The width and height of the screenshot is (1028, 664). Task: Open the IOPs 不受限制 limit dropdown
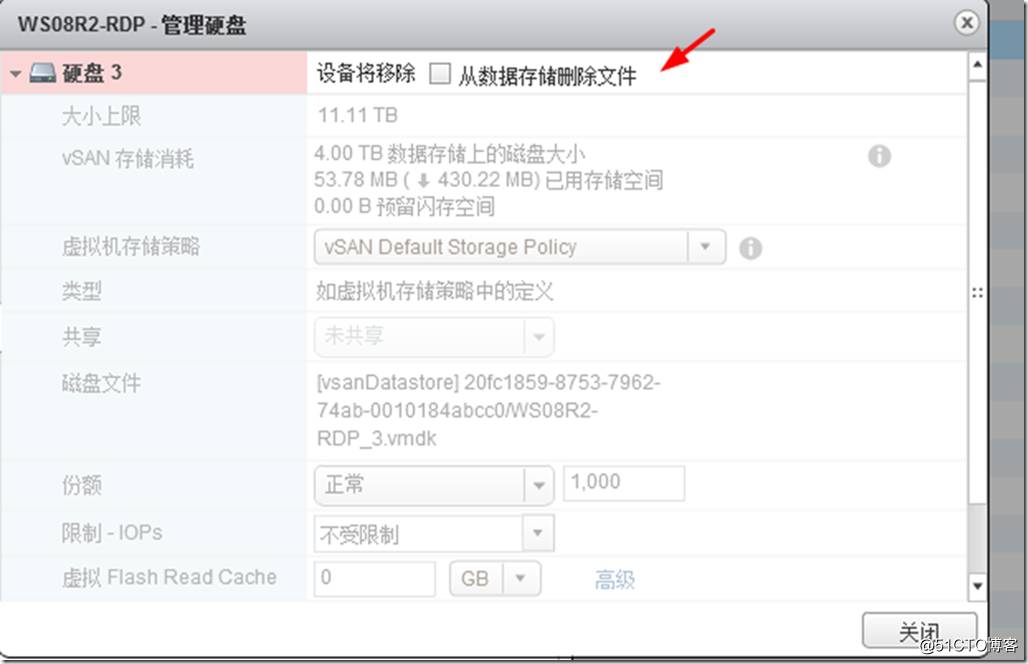[434, 534]
